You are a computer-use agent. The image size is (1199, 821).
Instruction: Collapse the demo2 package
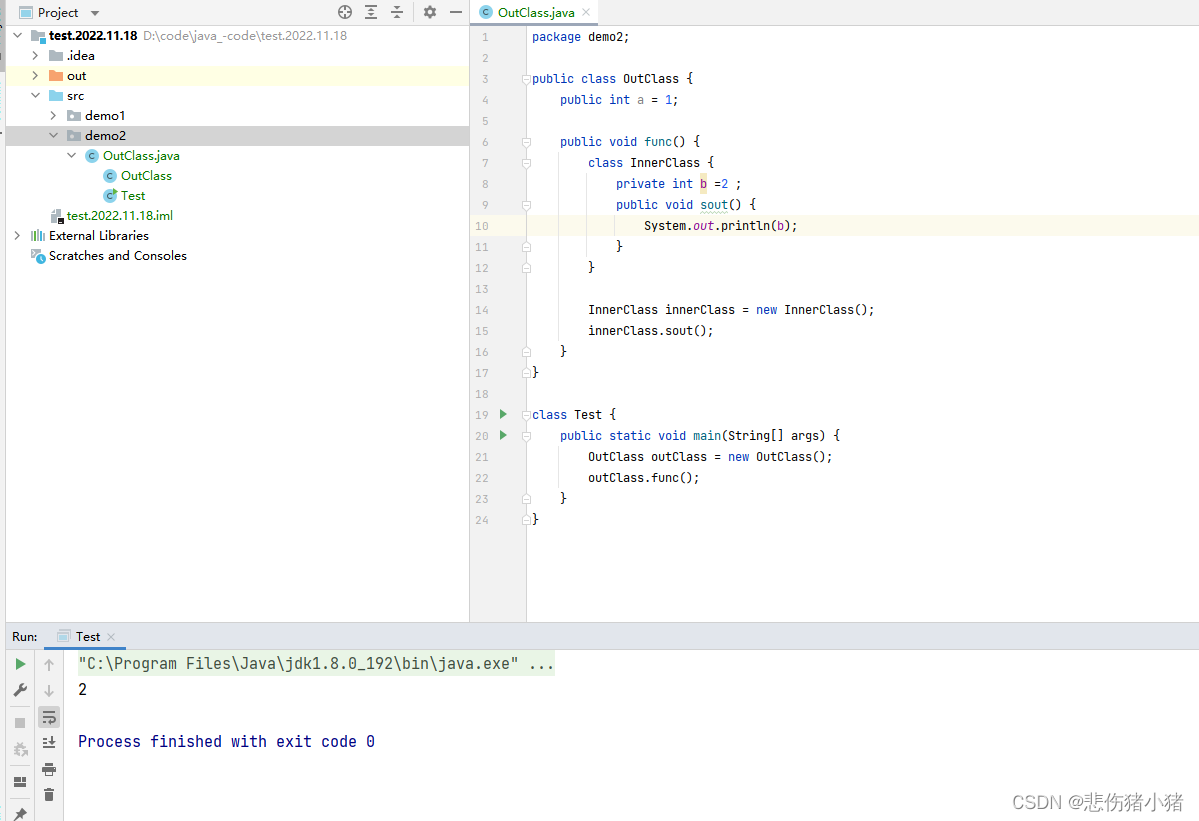point(54,135)
